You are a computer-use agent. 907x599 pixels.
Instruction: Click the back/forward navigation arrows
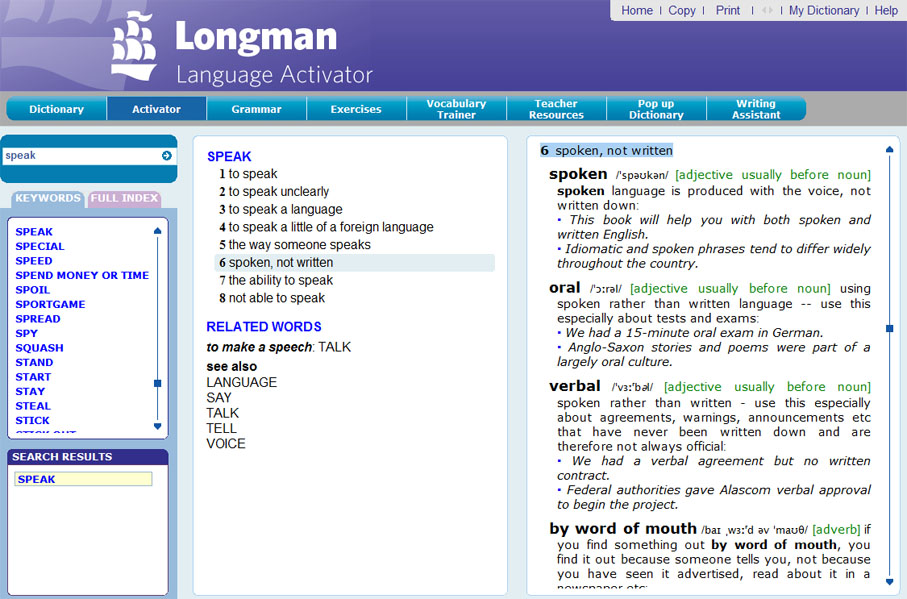pyautogui.click(x=767, y=11)
